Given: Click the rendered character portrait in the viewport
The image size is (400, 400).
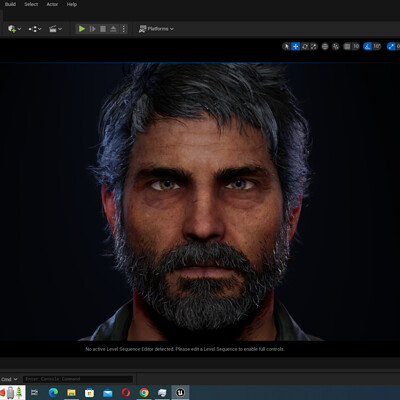Looking at the screenshot, I should coord(200,202).
